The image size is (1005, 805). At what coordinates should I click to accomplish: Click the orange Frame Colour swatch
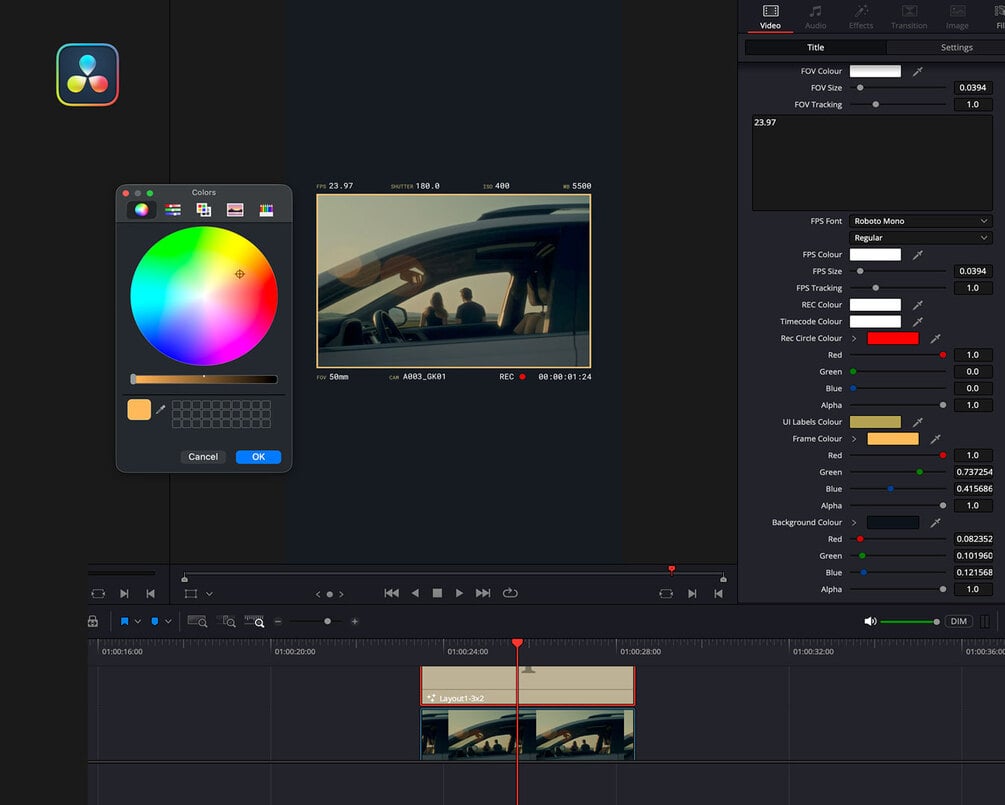(x=892, y=438)
